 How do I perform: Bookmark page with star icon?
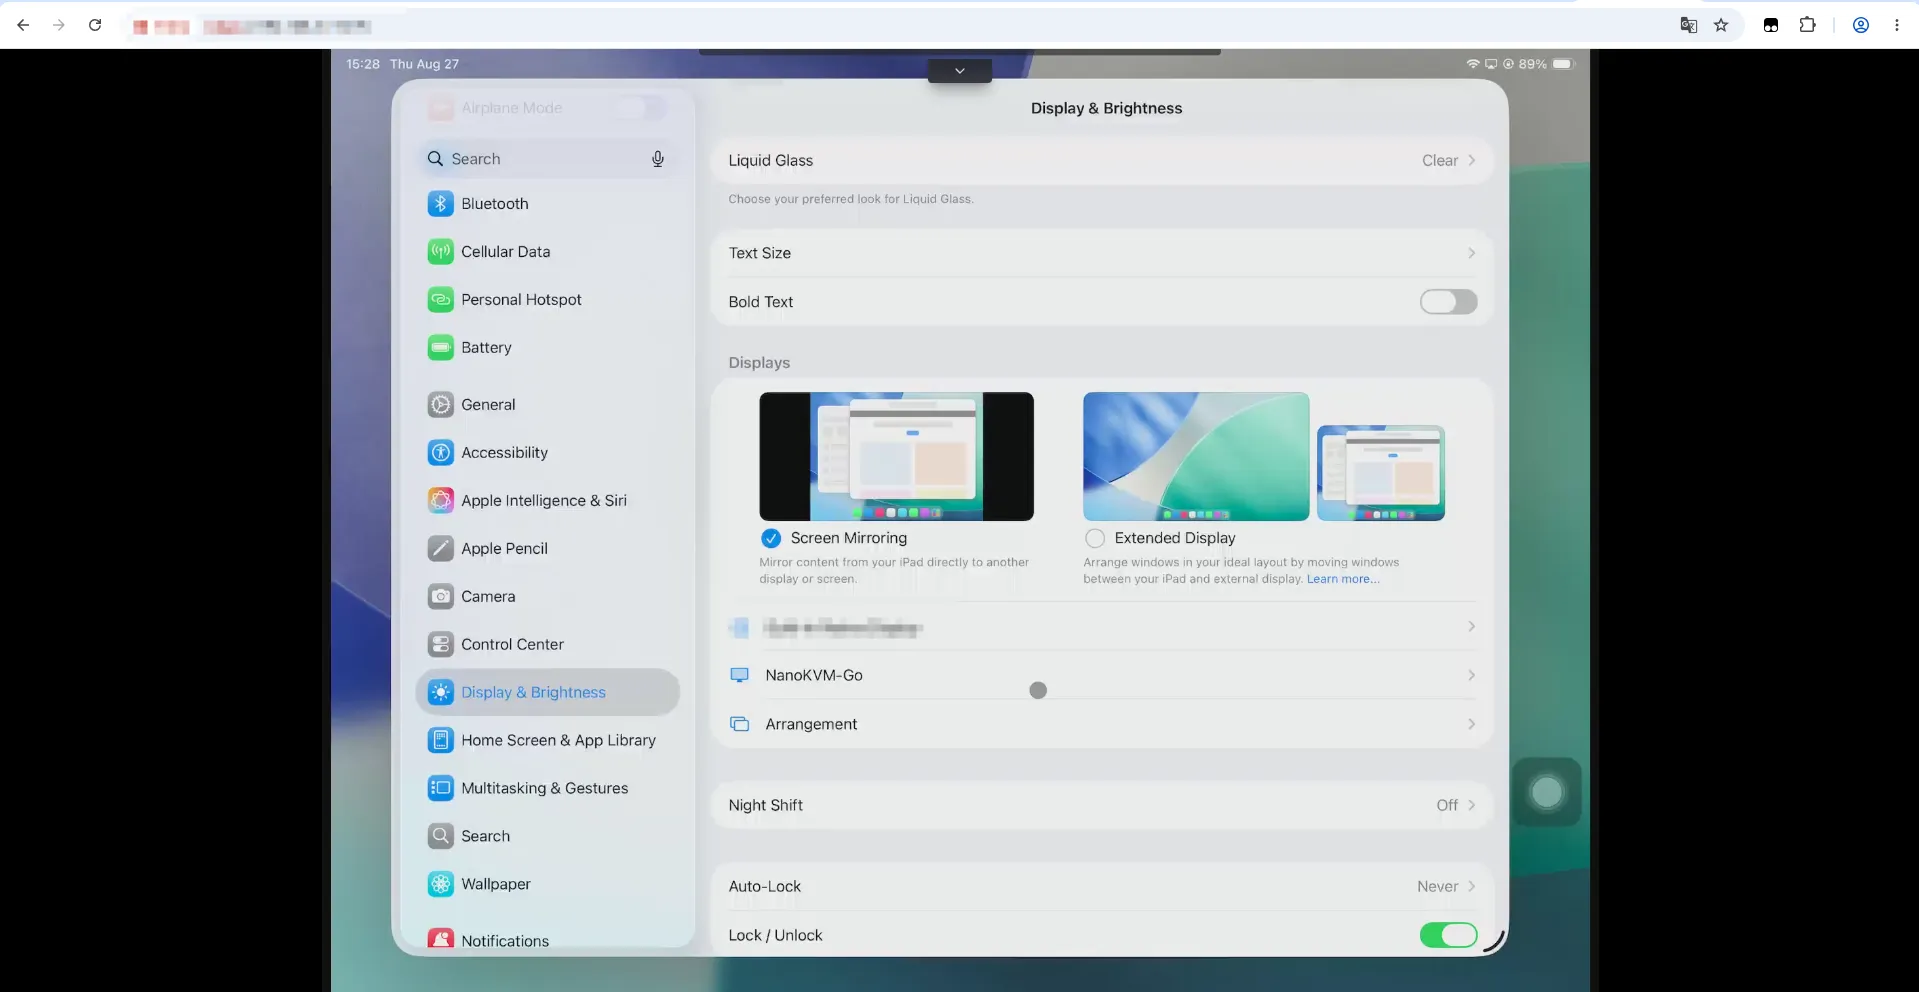coord(1721,26)
